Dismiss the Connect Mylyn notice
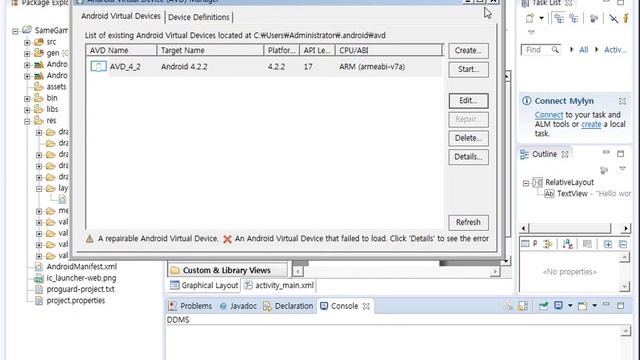Image resolution: width=640 pixels, height=360 pixels. [622, 101]
